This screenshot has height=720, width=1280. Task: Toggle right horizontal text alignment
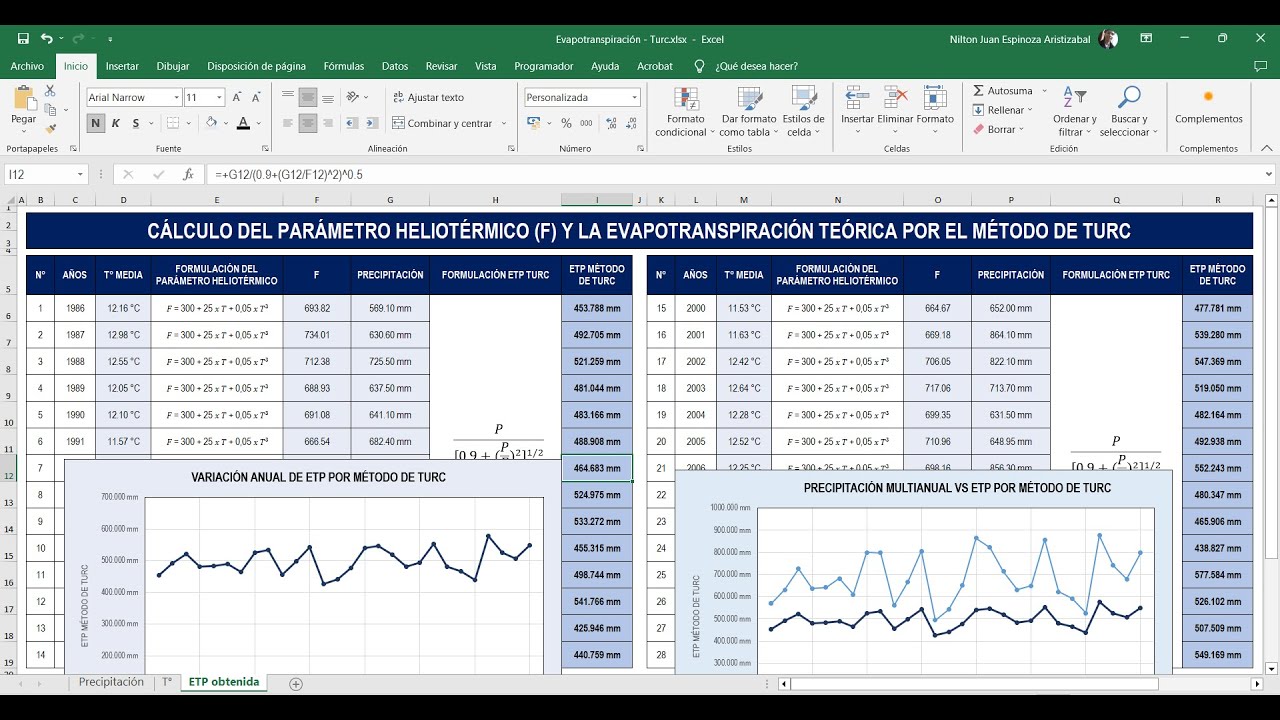329,123
